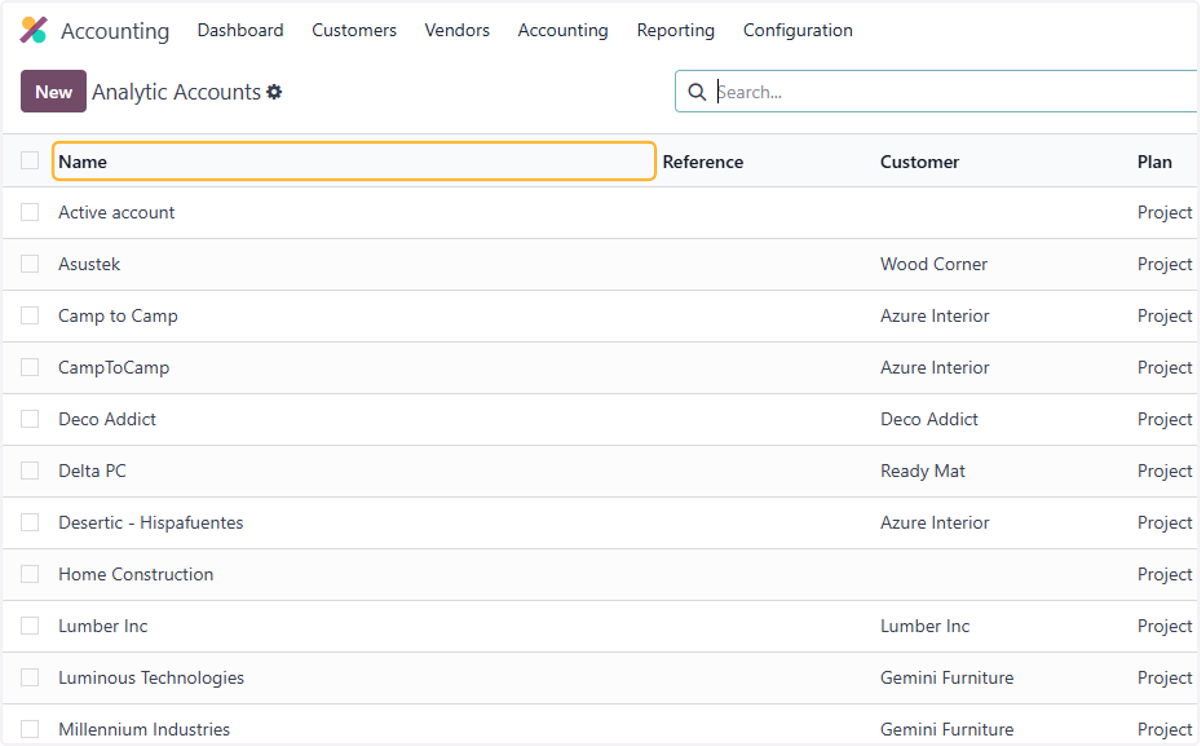1200x746 pixels.
Task: Click the New button
Action: [54, 91]
